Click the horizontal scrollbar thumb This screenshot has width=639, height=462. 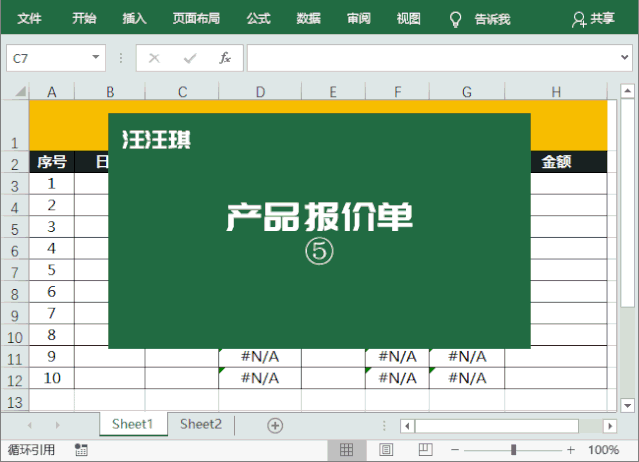(x=497, y=426)
